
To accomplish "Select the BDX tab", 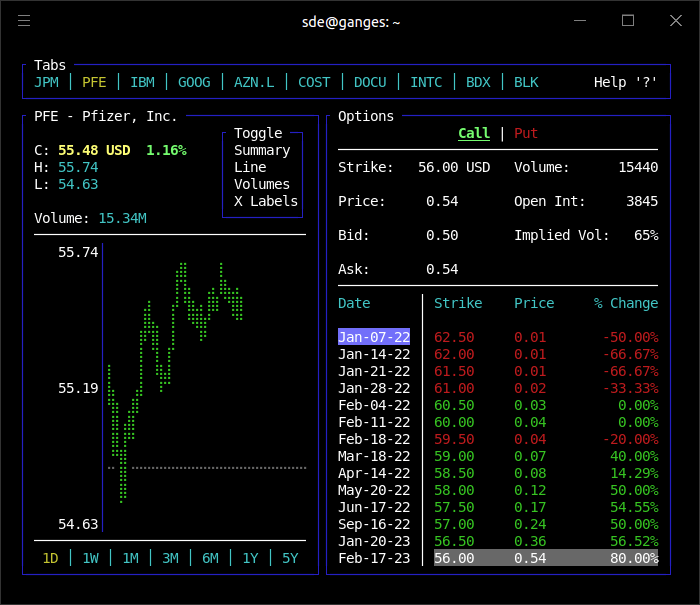I will coord(478,82).
